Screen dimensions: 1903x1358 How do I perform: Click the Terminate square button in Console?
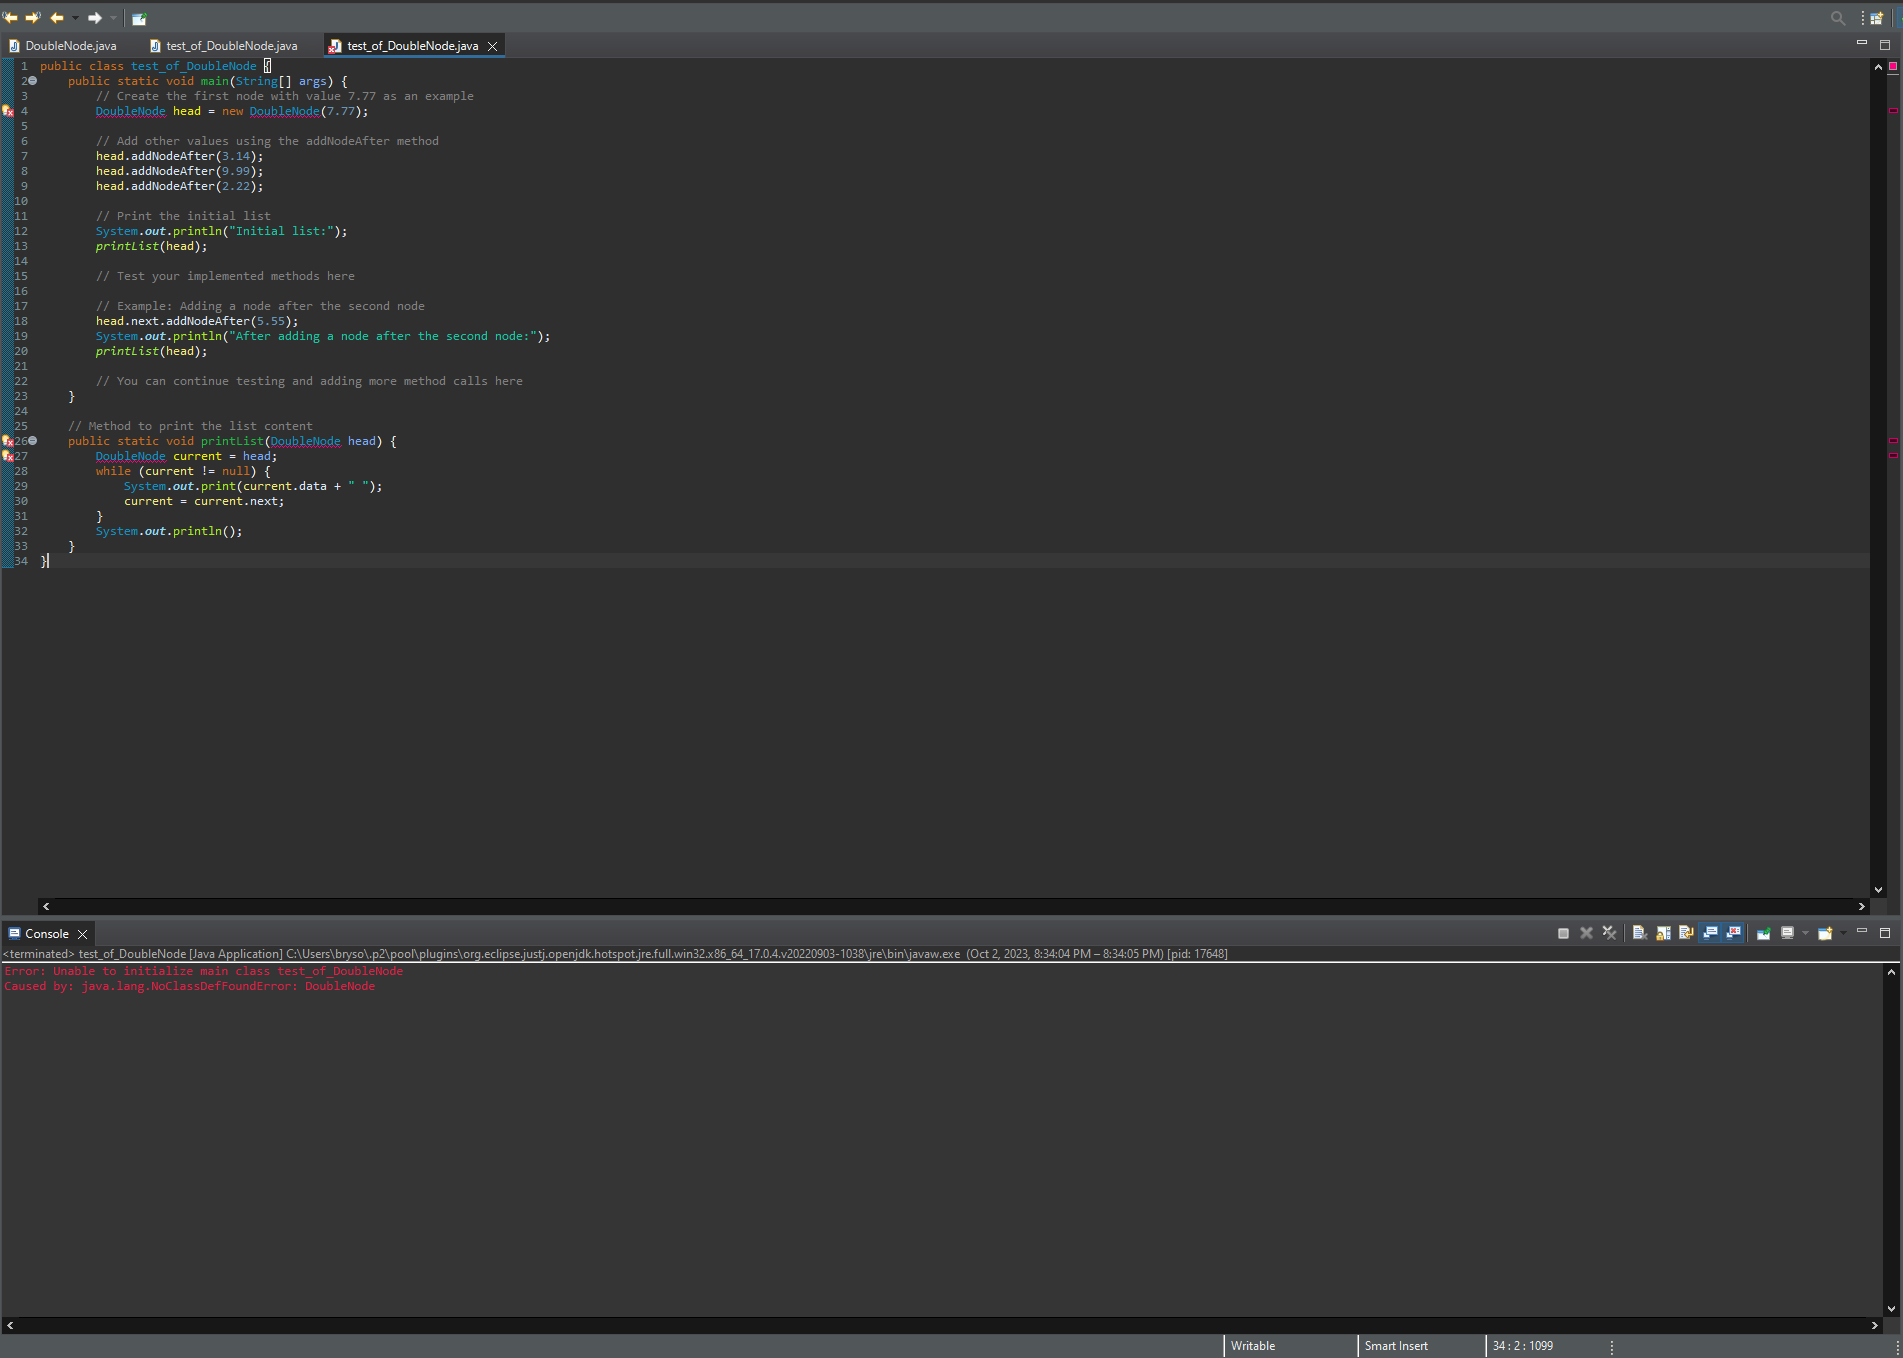[1563, 933]
